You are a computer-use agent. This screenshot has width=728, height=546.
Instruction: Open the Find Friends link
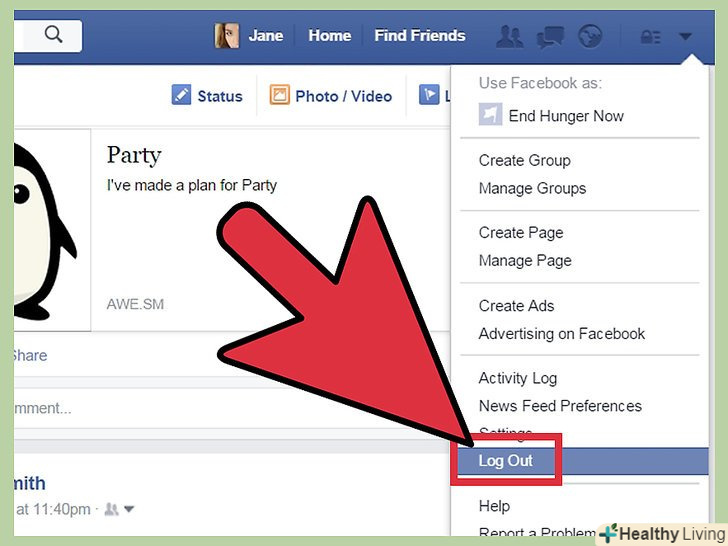pos(420,36)
